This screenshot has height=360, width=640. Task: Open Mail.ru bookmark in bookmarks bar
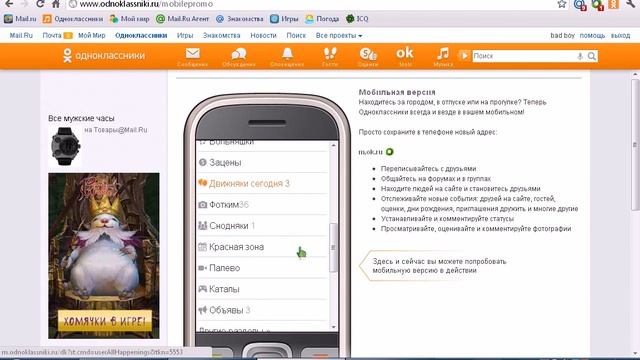[x=20, y=19]
